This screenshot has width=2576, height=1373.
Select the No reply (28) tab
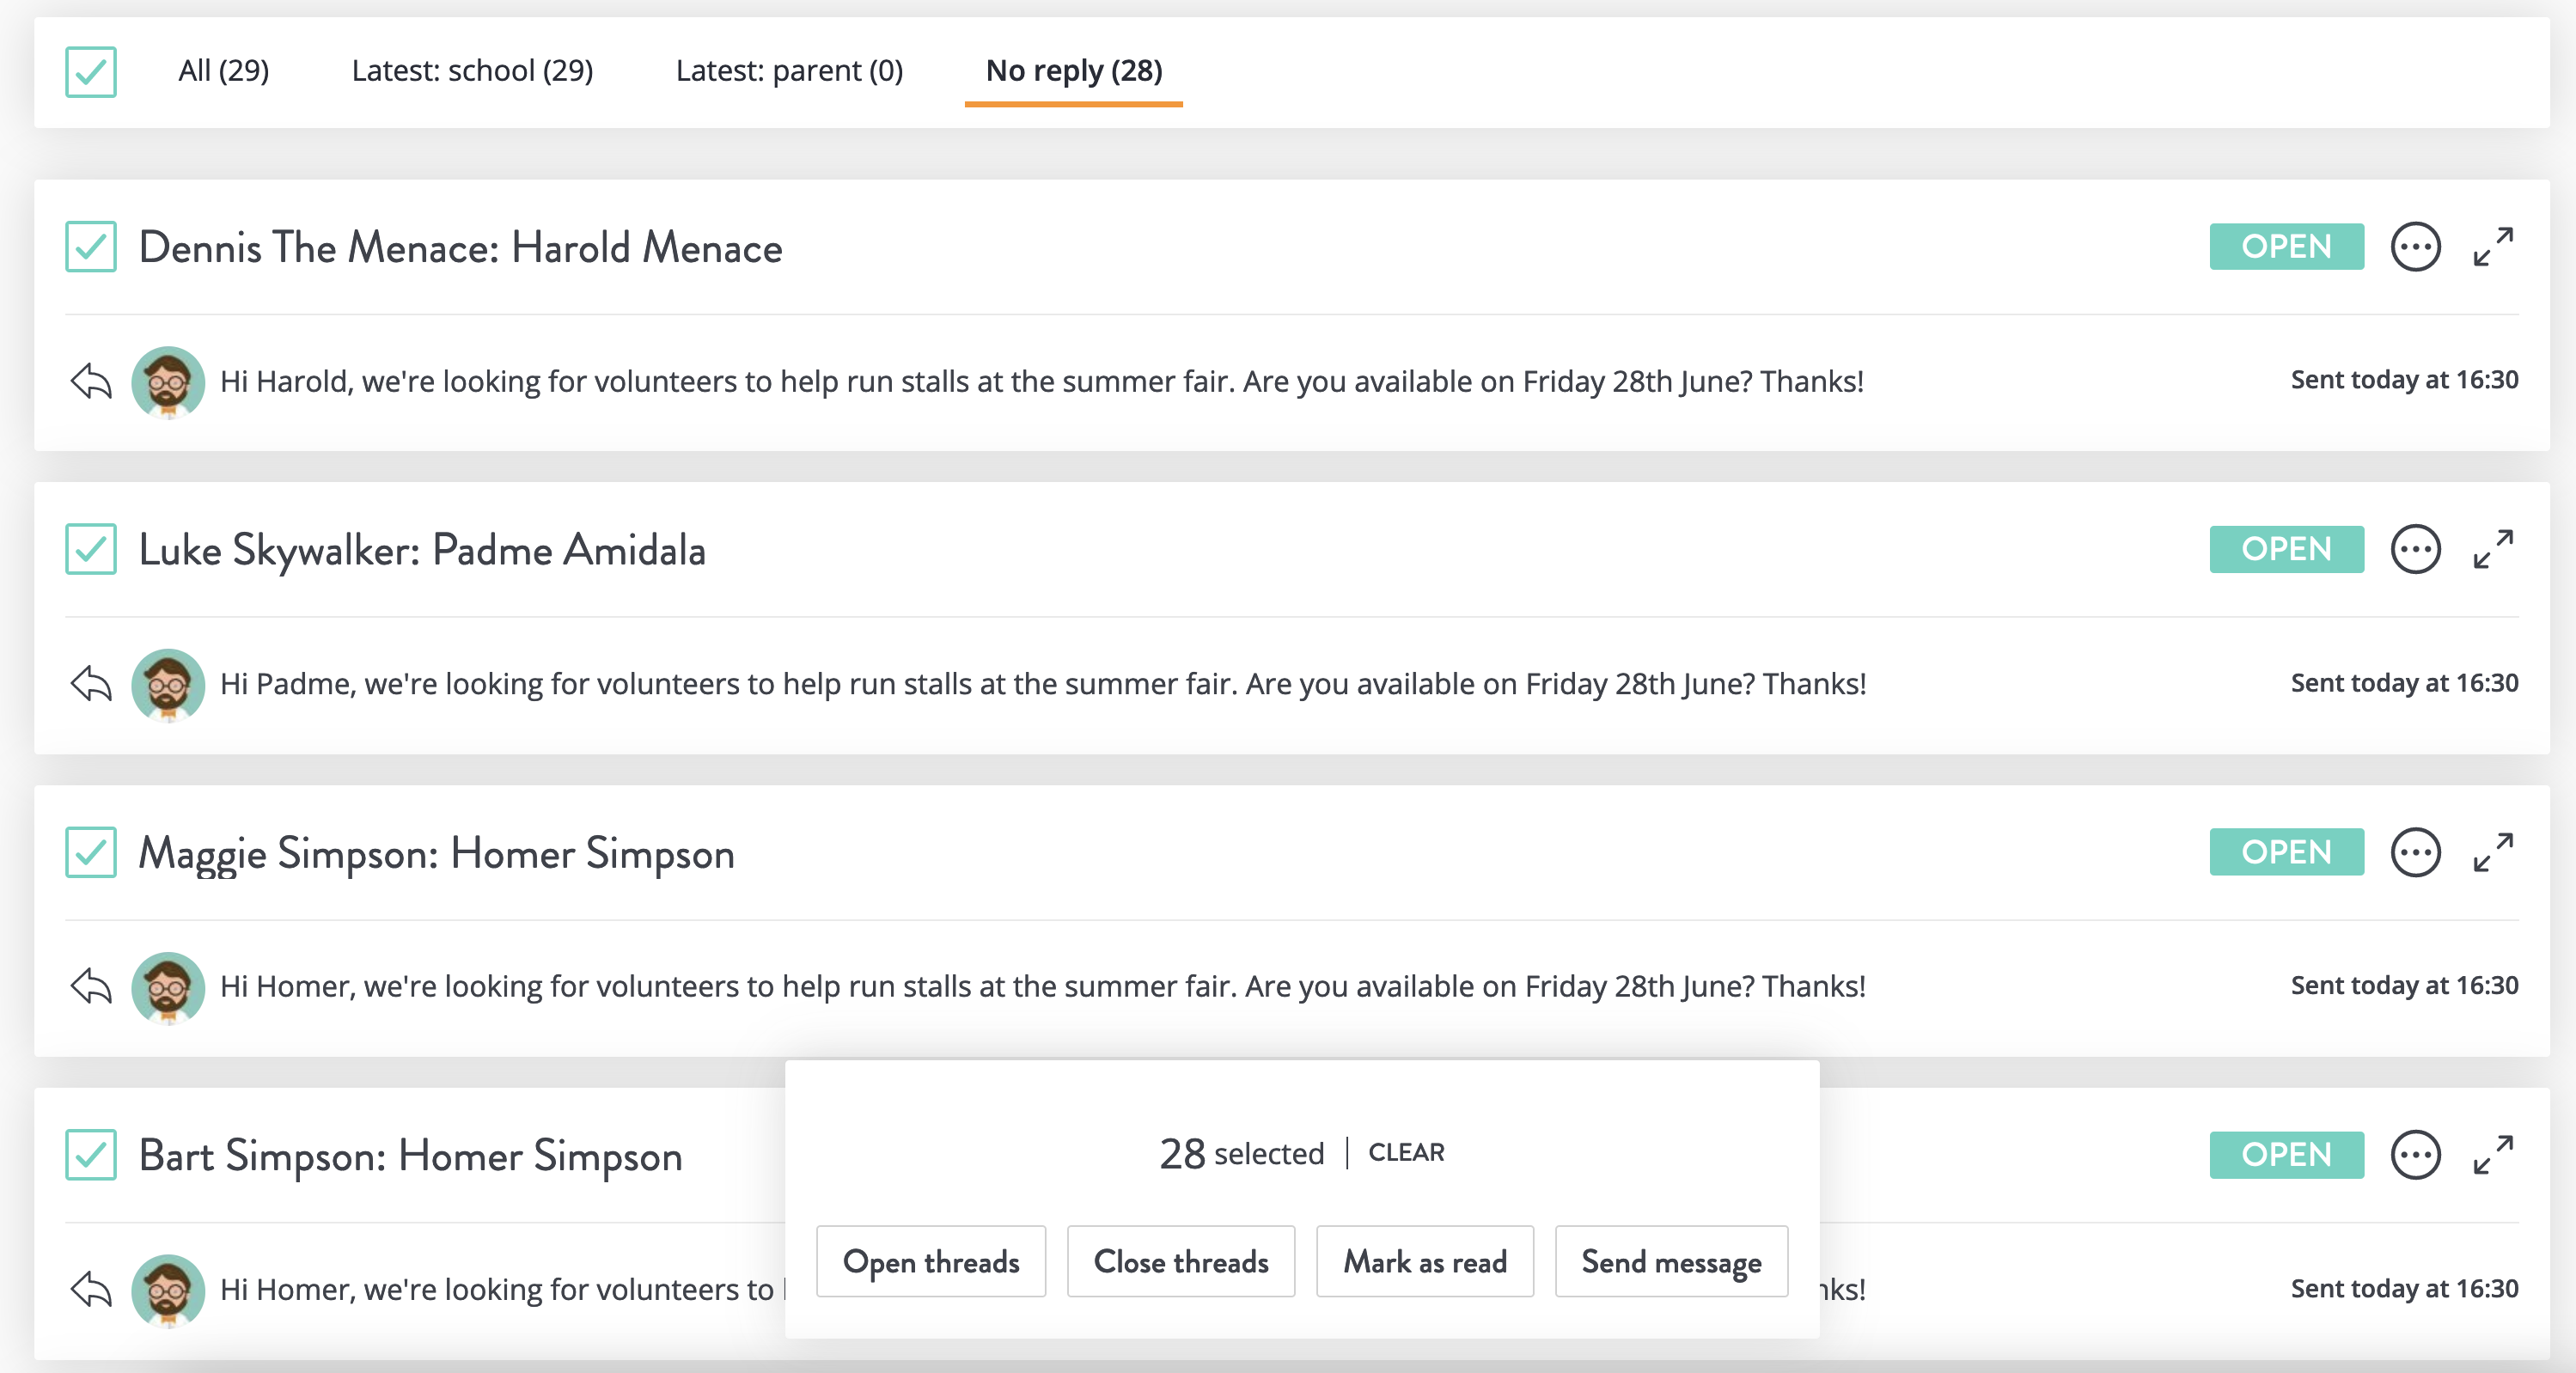(1074, 71)
